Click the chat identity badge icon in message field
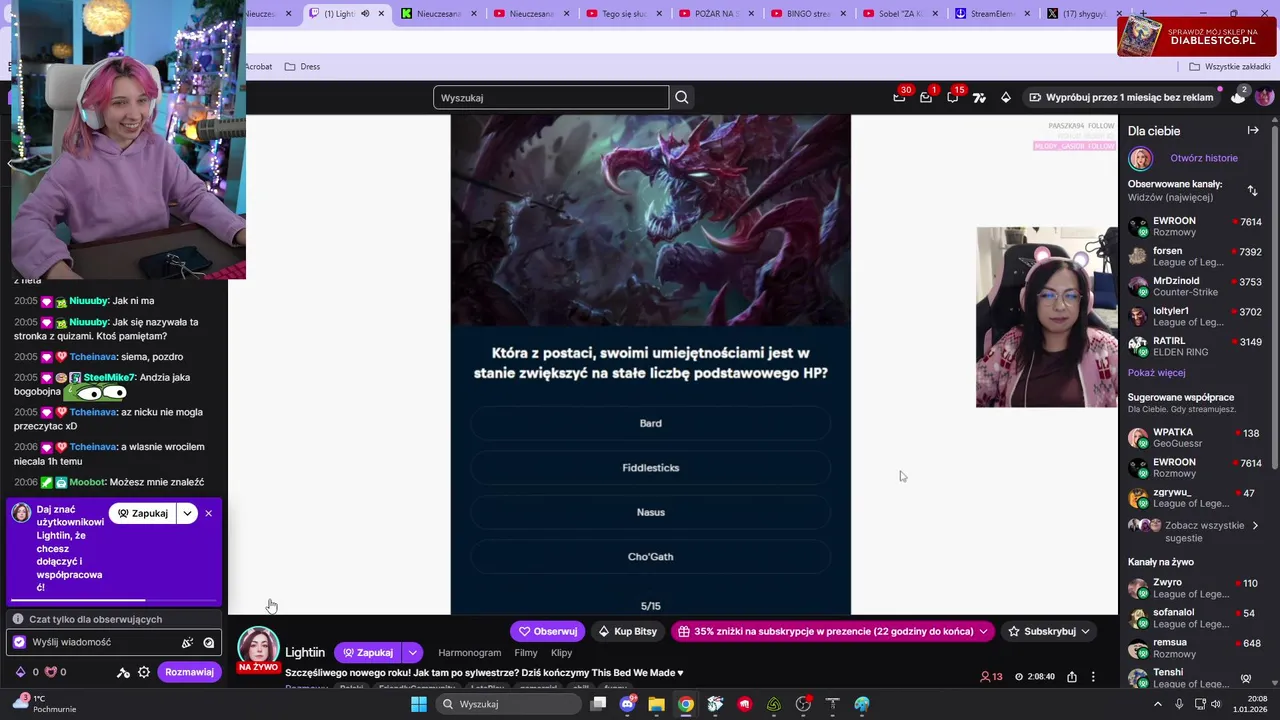This screenshot has width=1280, height=720. click(19, 642)
